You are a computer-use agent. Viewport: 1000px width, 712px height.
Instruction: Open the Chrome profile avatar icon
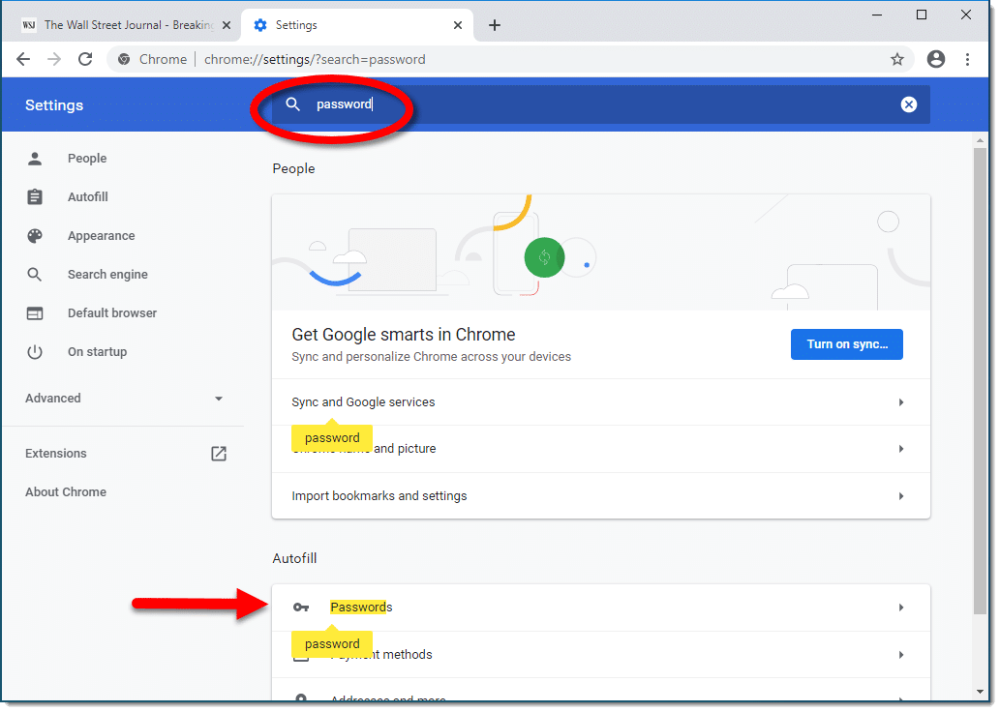click(936, 59)
